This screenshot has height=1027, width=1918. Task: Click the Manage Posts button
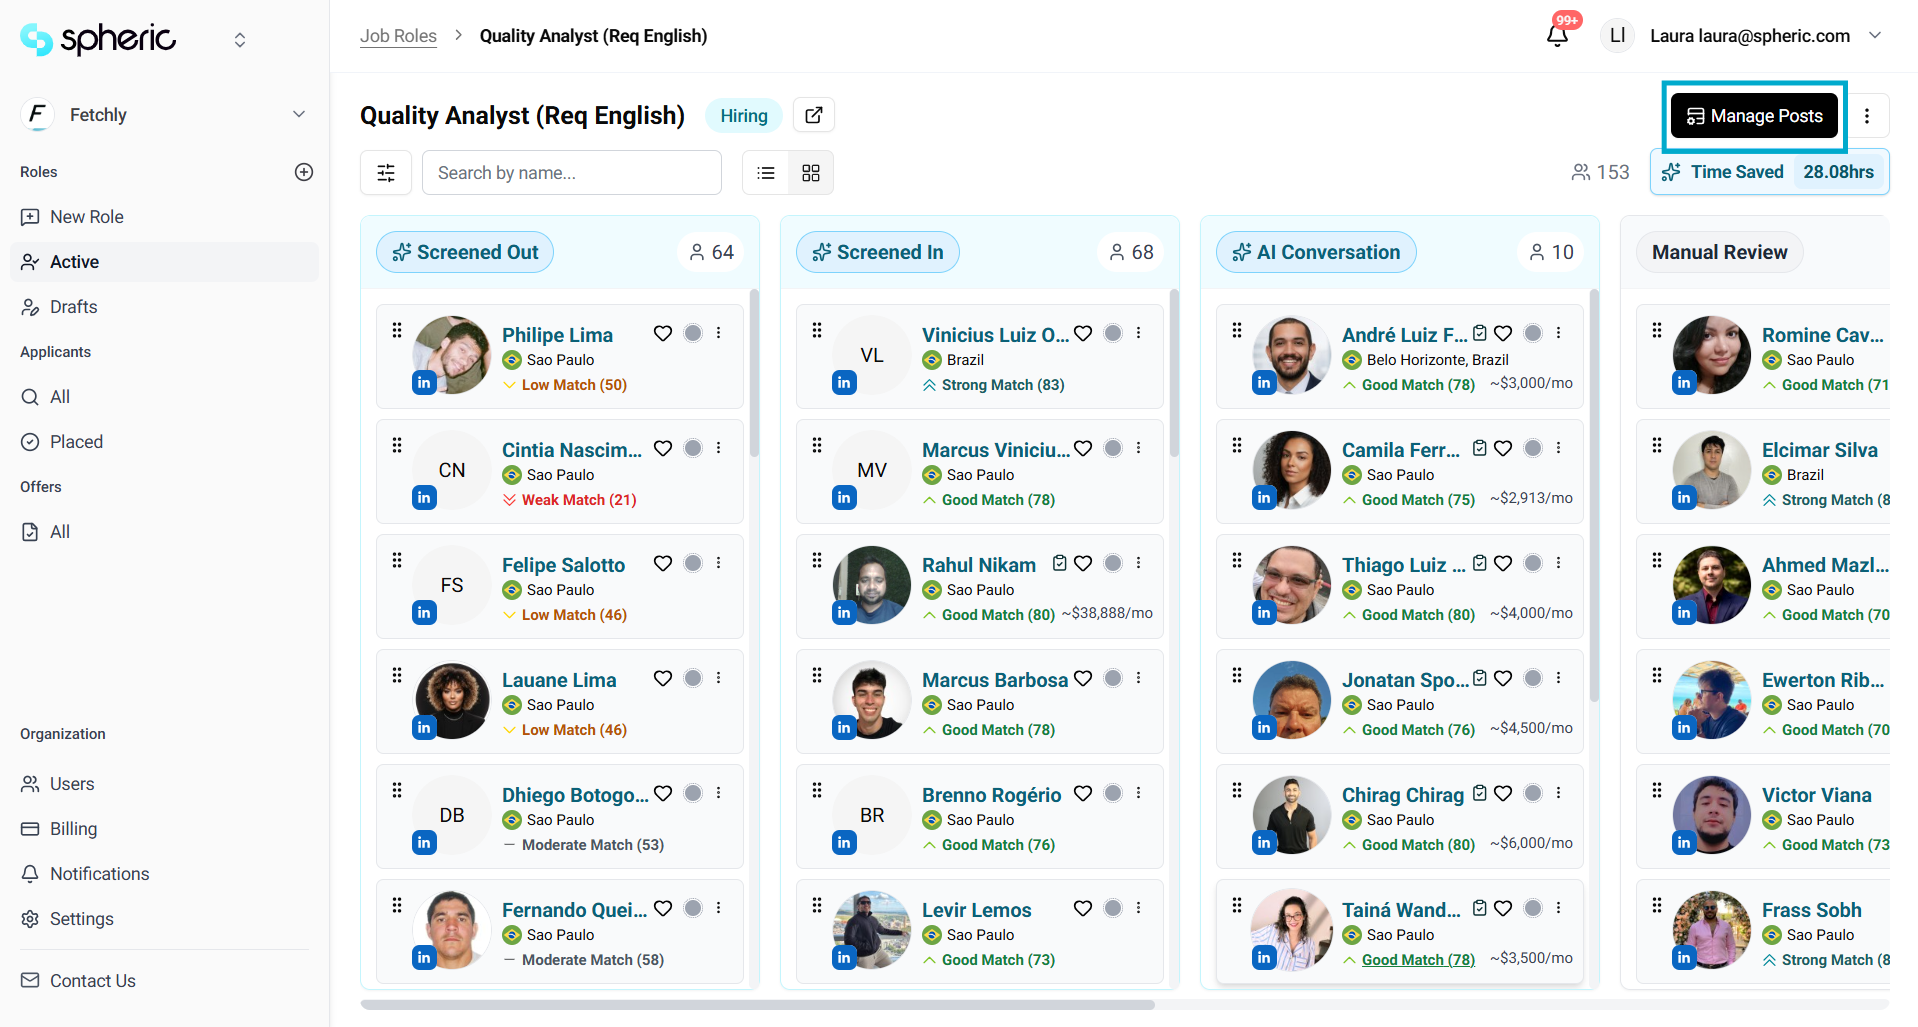point(1754,116)
